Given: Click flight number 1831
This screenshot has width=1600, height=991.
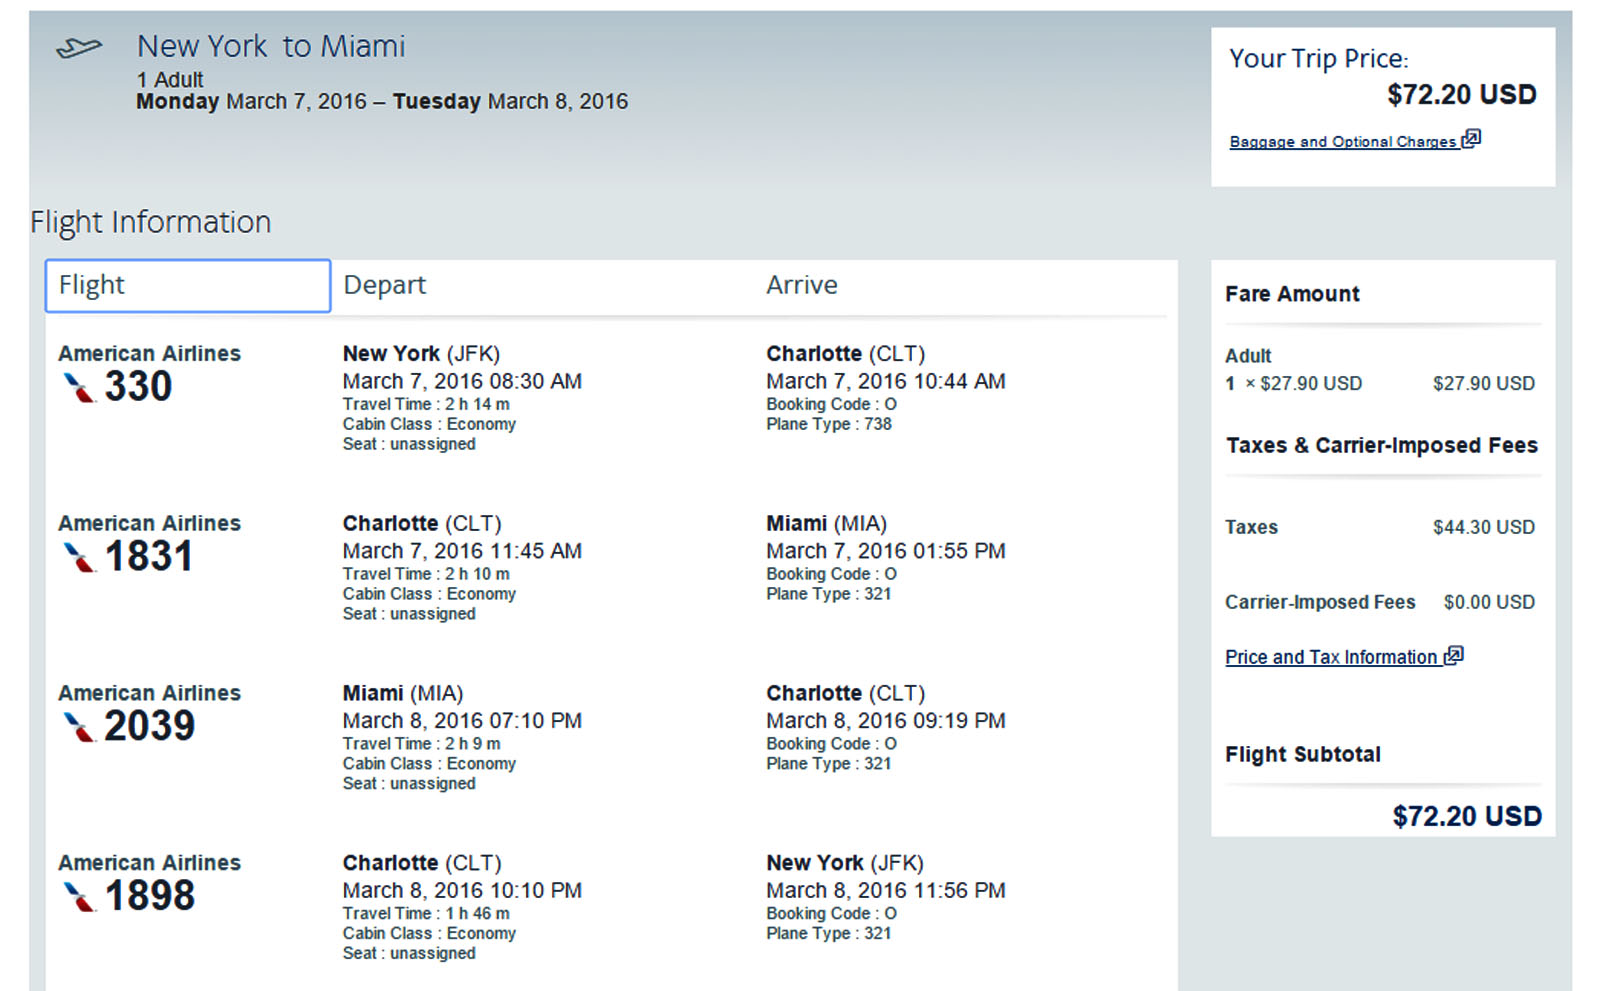Looking at the screenshot, I should point(148,557).
